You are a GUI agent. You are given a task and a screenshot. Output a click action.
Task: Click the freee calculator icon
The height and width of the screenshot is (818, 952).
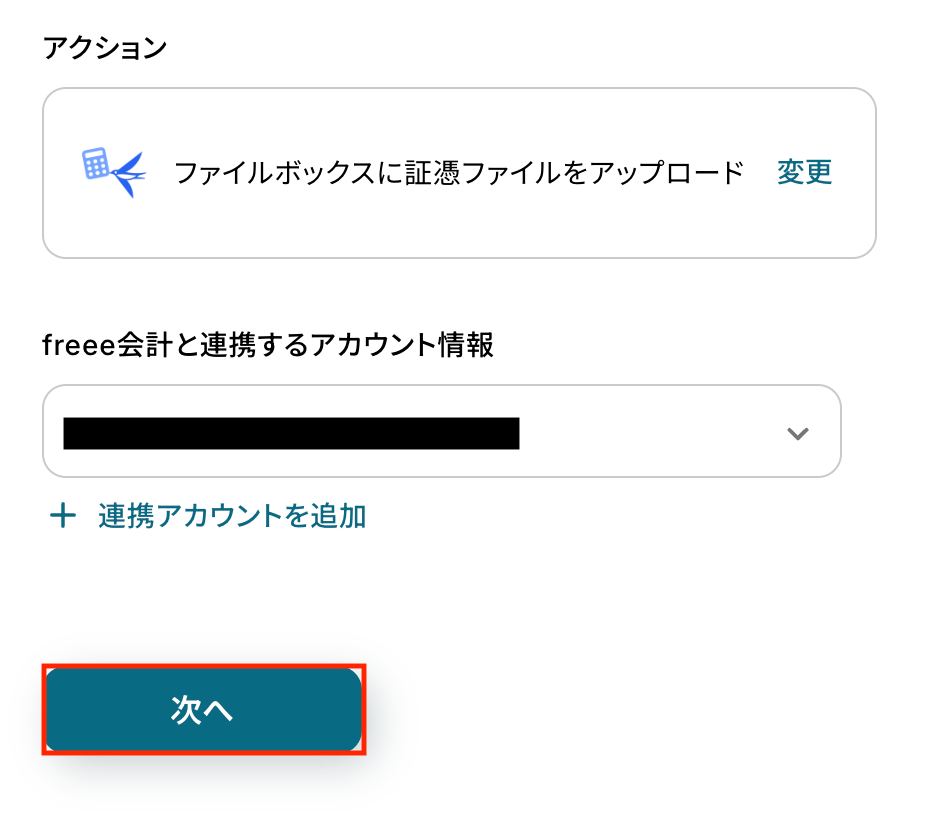tap(96, 163)
